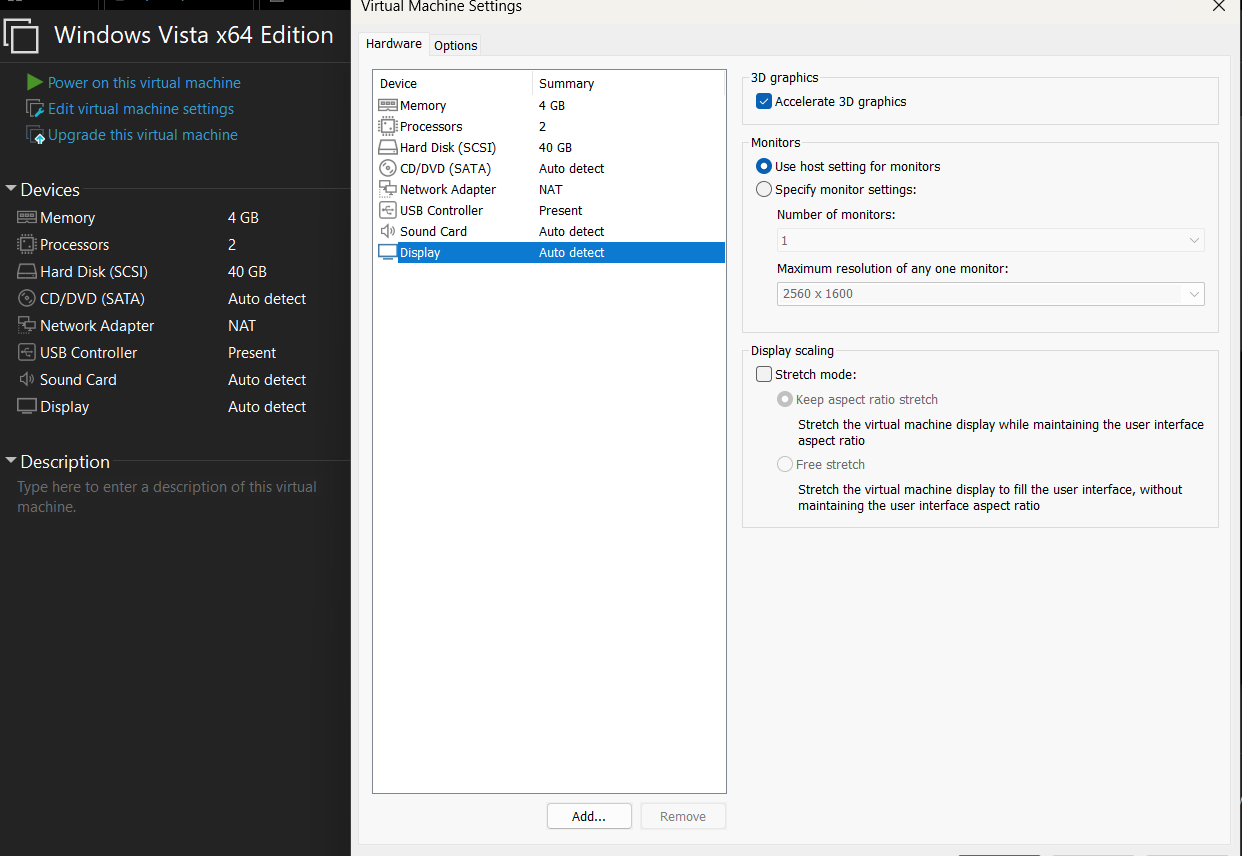
Task: Click the CD/DVD icon in the sidebar Devices panel
Action: [26, 298]
